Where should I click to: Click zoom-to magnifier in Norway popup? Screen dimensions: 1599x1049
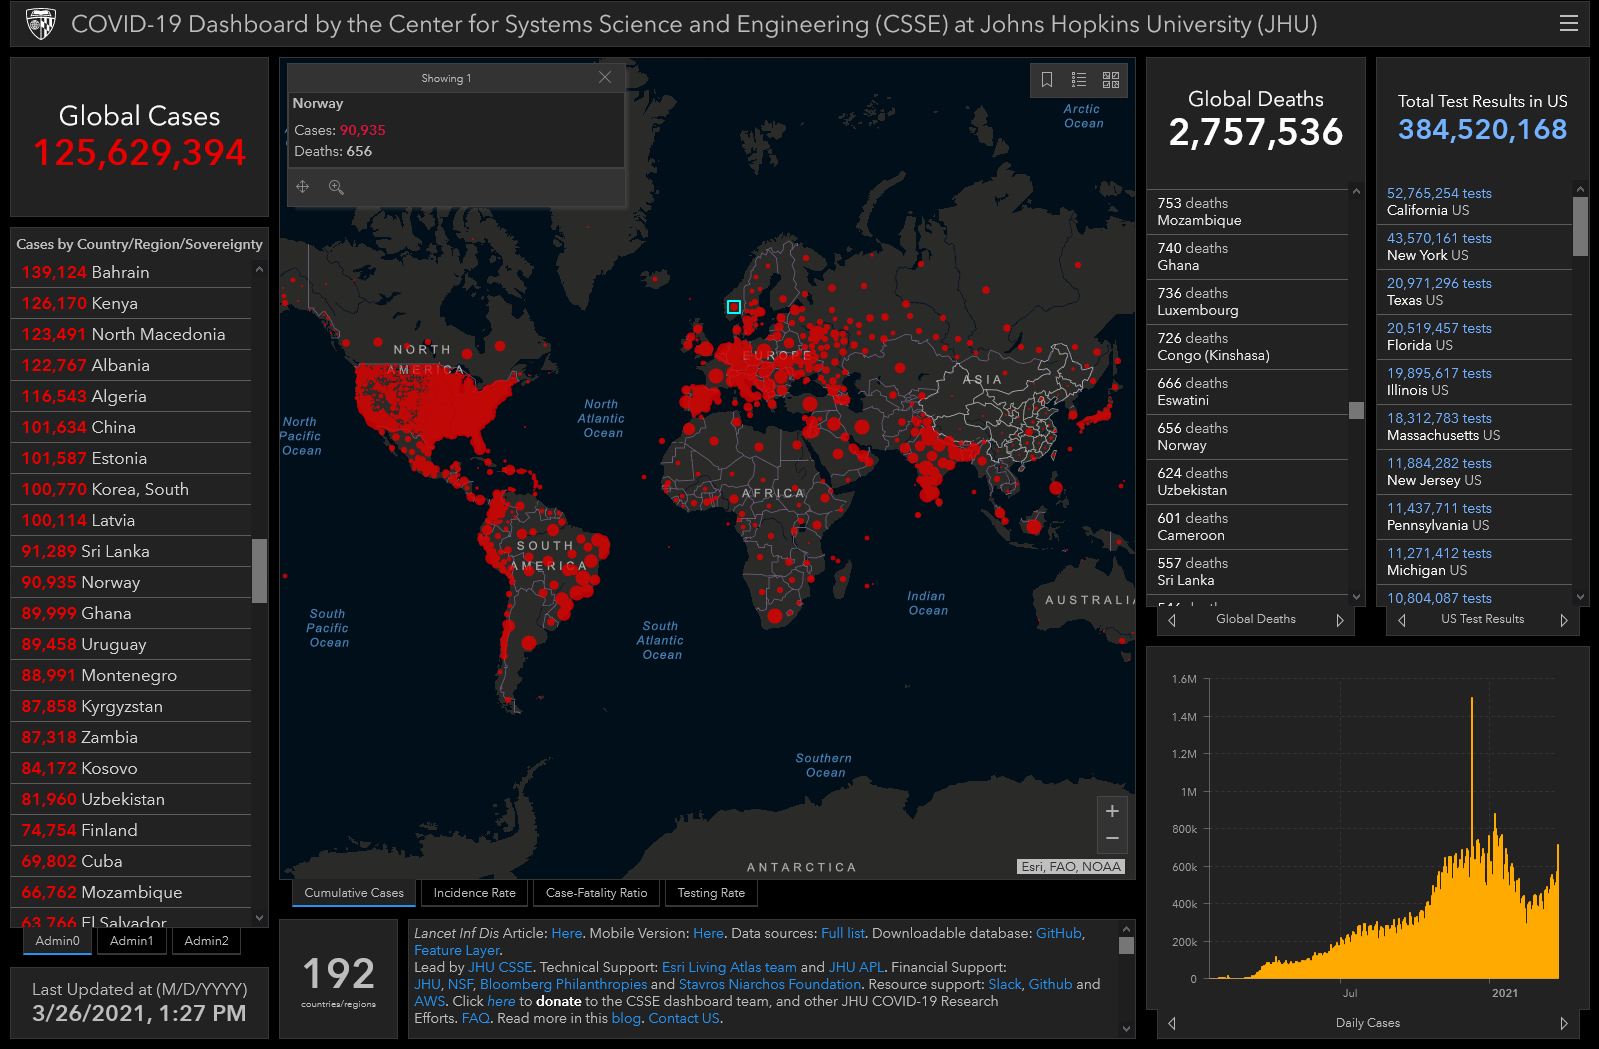pos(336,187)
